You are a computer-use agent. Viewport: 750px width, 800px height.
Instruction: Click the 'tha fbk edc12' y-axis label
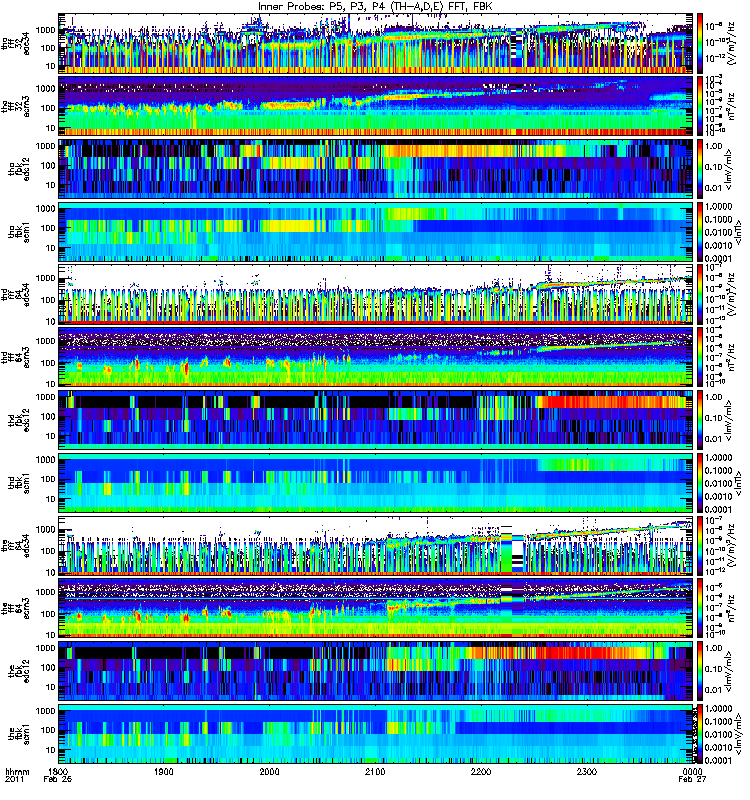[x=19, y=169]
